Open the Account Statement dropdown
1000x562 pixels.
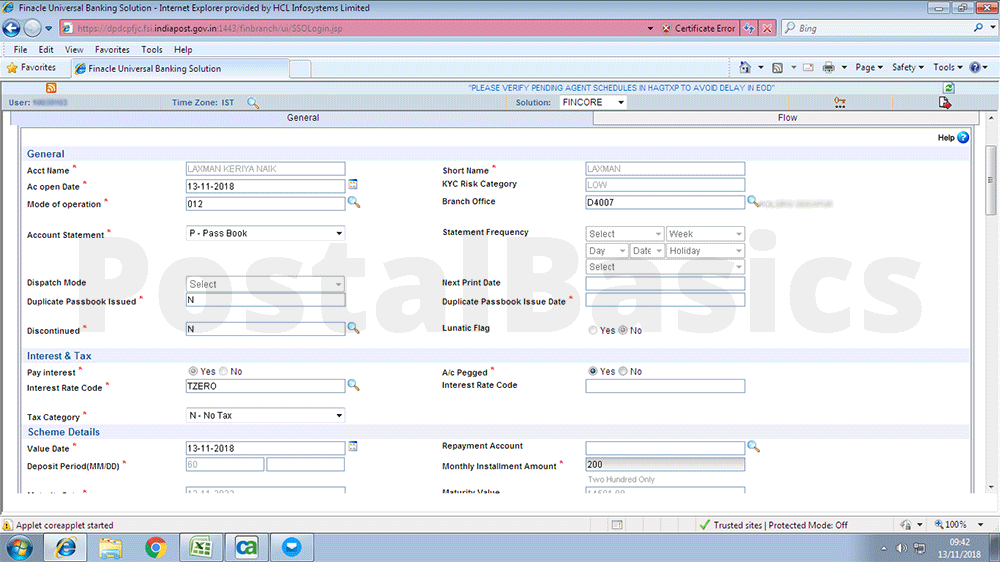265,233
